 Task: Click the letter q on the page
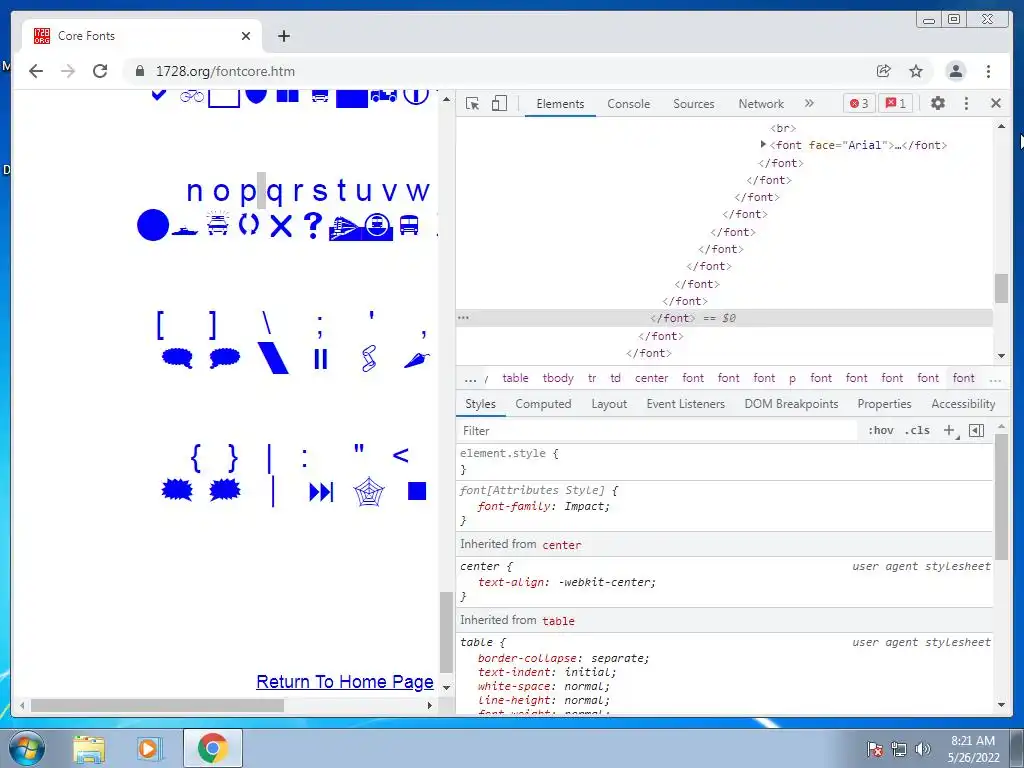tap(276, 191)
